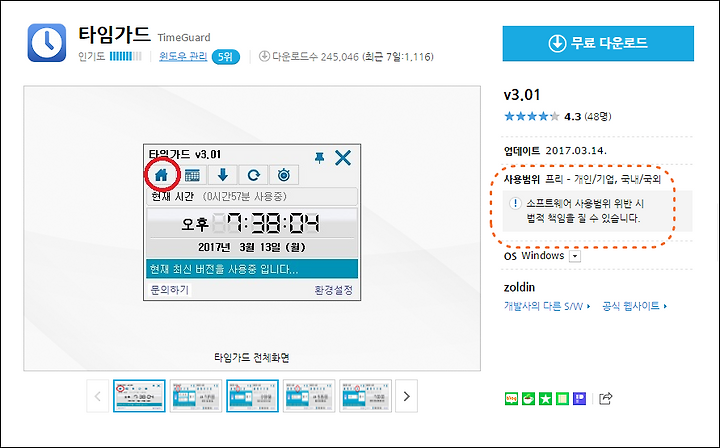Click the v3.01 version heading
Screen dimensions: 720x448
(x=522, y=95)
